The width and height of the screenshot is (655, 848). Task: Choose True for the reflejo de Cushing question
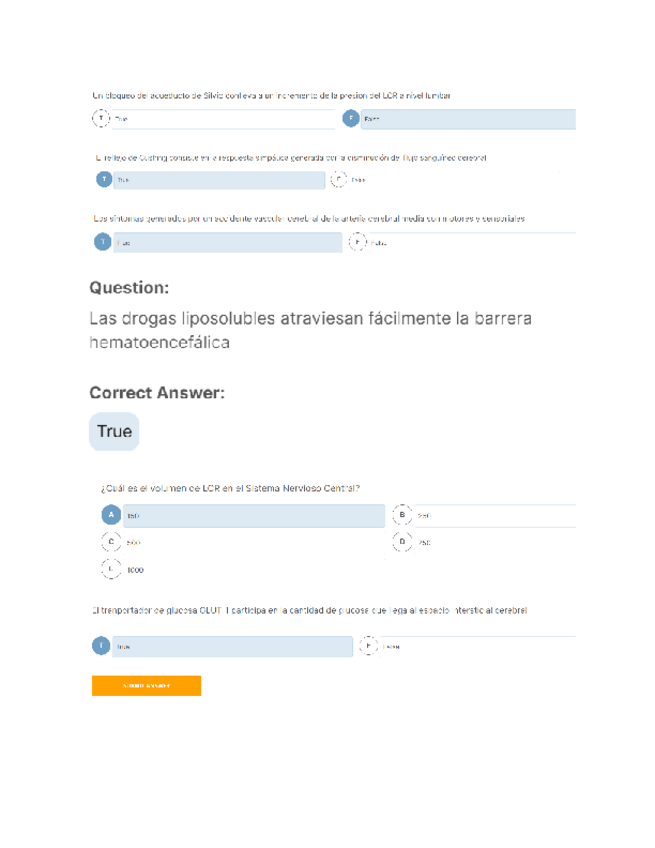tap(103, 180)
